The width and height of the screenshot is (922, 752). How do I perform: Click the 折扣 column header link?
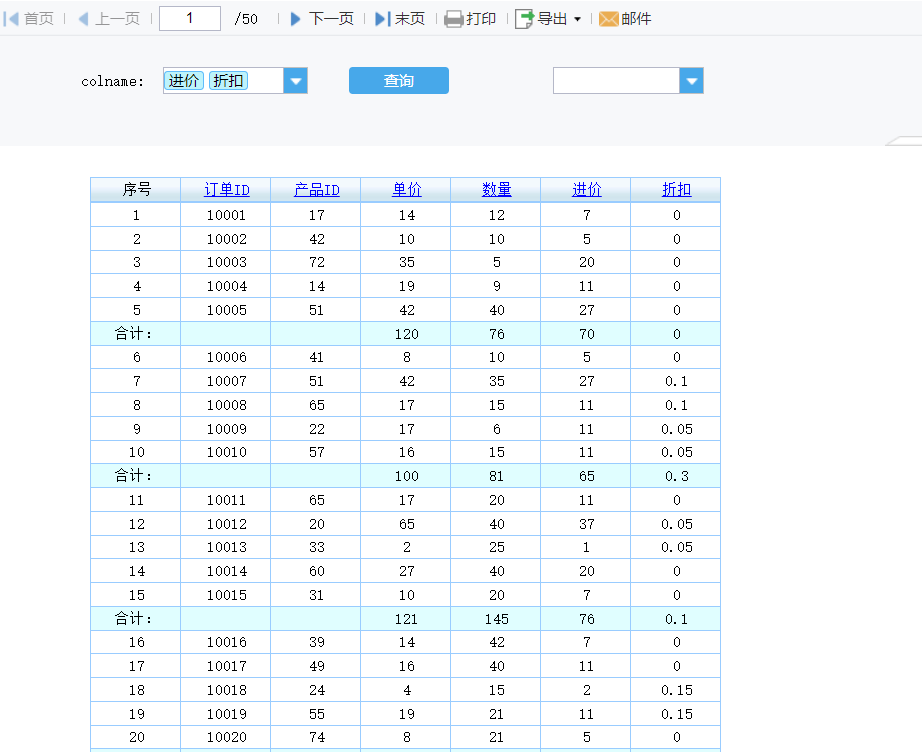point(676,190)
